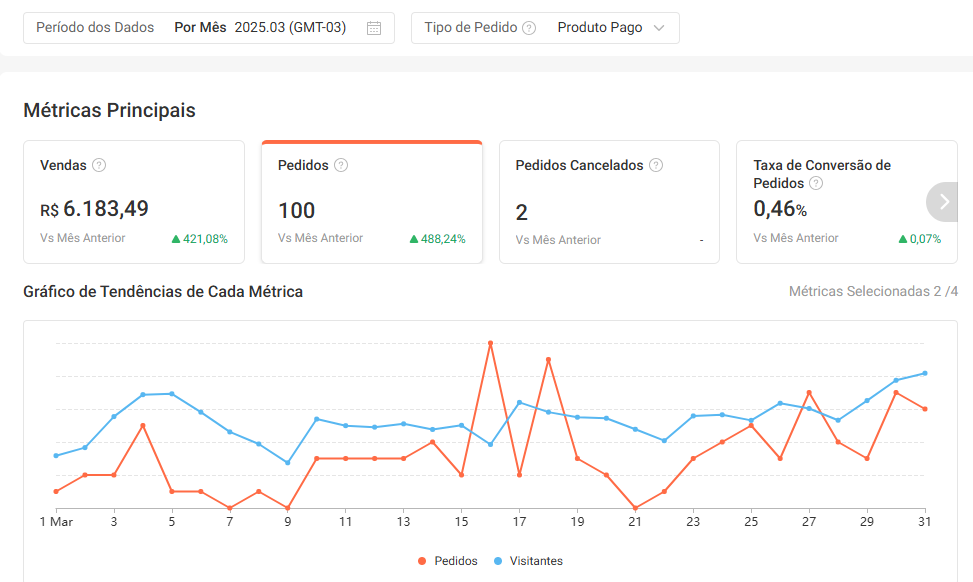Click the help icon beside Vendas
Image resolution: width=973 pixels, height=582 pixels.
[x=99, y=165]
